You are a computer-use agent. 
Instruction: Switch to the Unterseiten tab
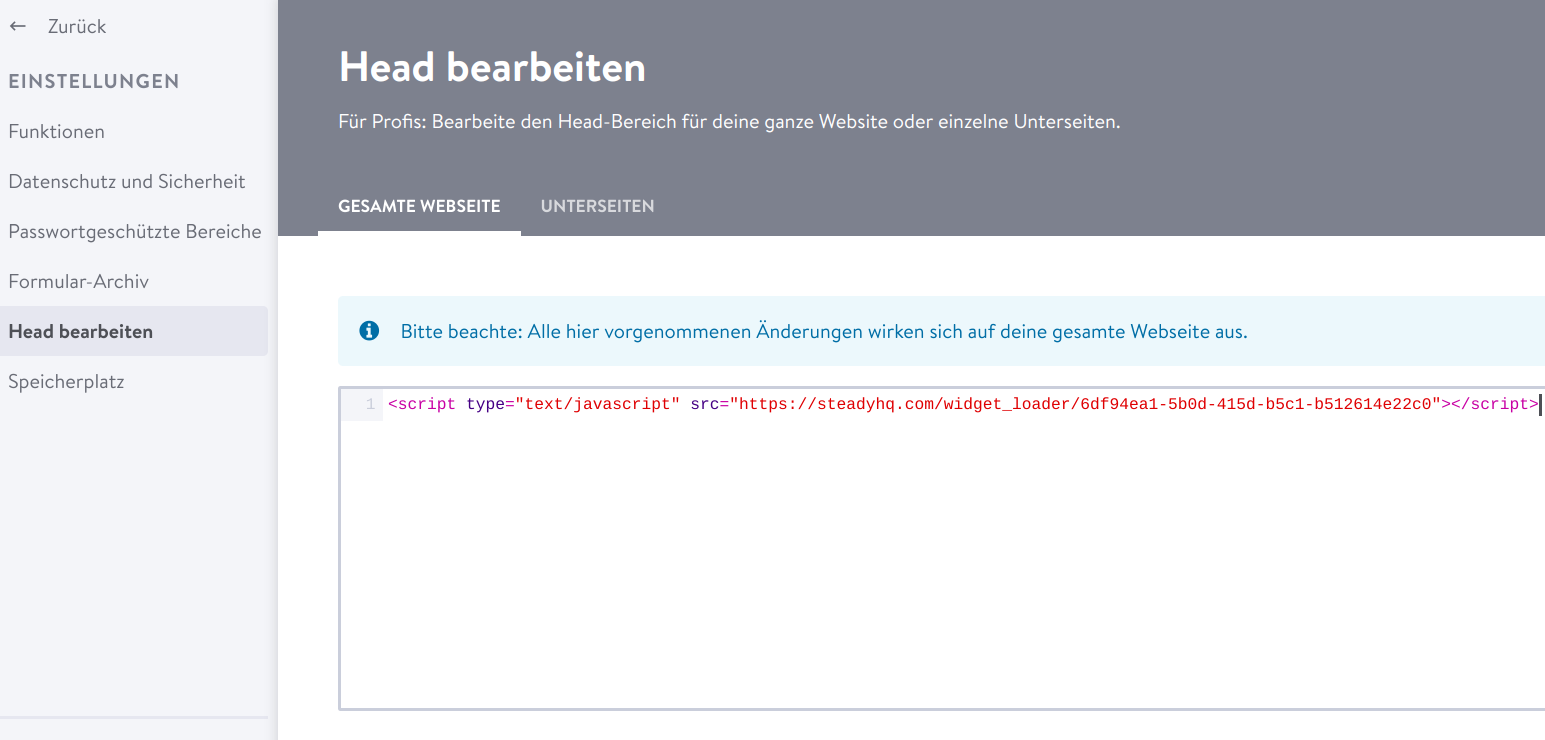point(597,206)
